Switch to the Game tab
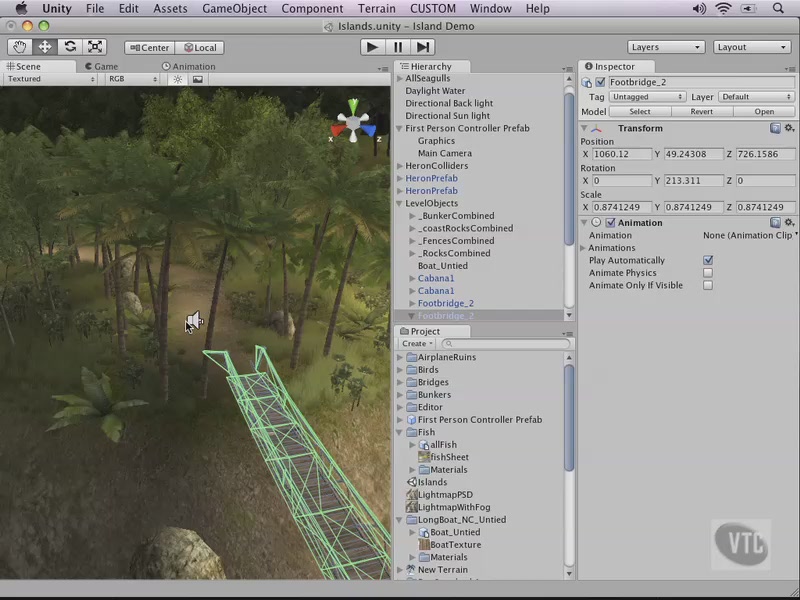This screenshot has width=800, height=600. (x=105, y=66)
